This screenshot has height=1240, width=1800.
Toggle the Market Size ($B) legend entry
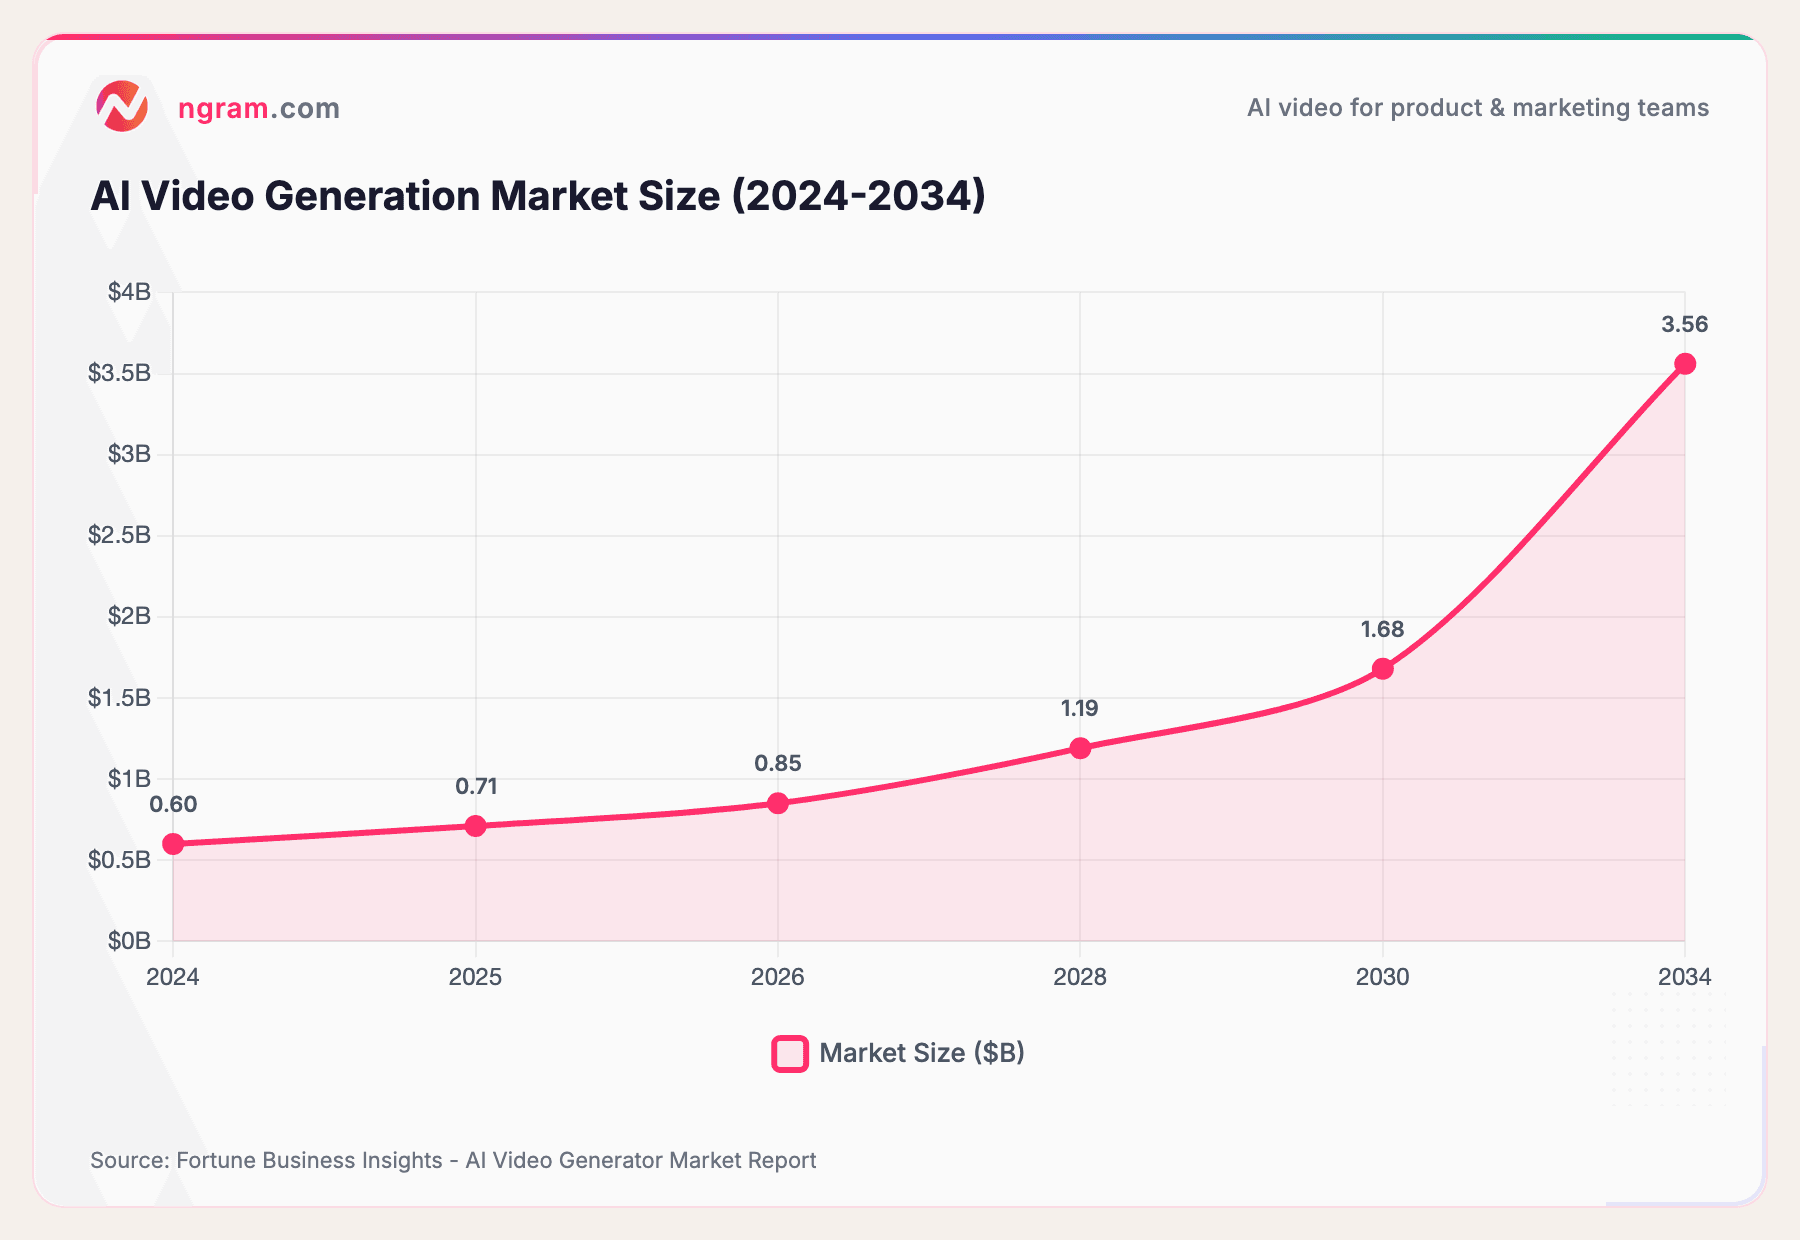pos(900,1052)
